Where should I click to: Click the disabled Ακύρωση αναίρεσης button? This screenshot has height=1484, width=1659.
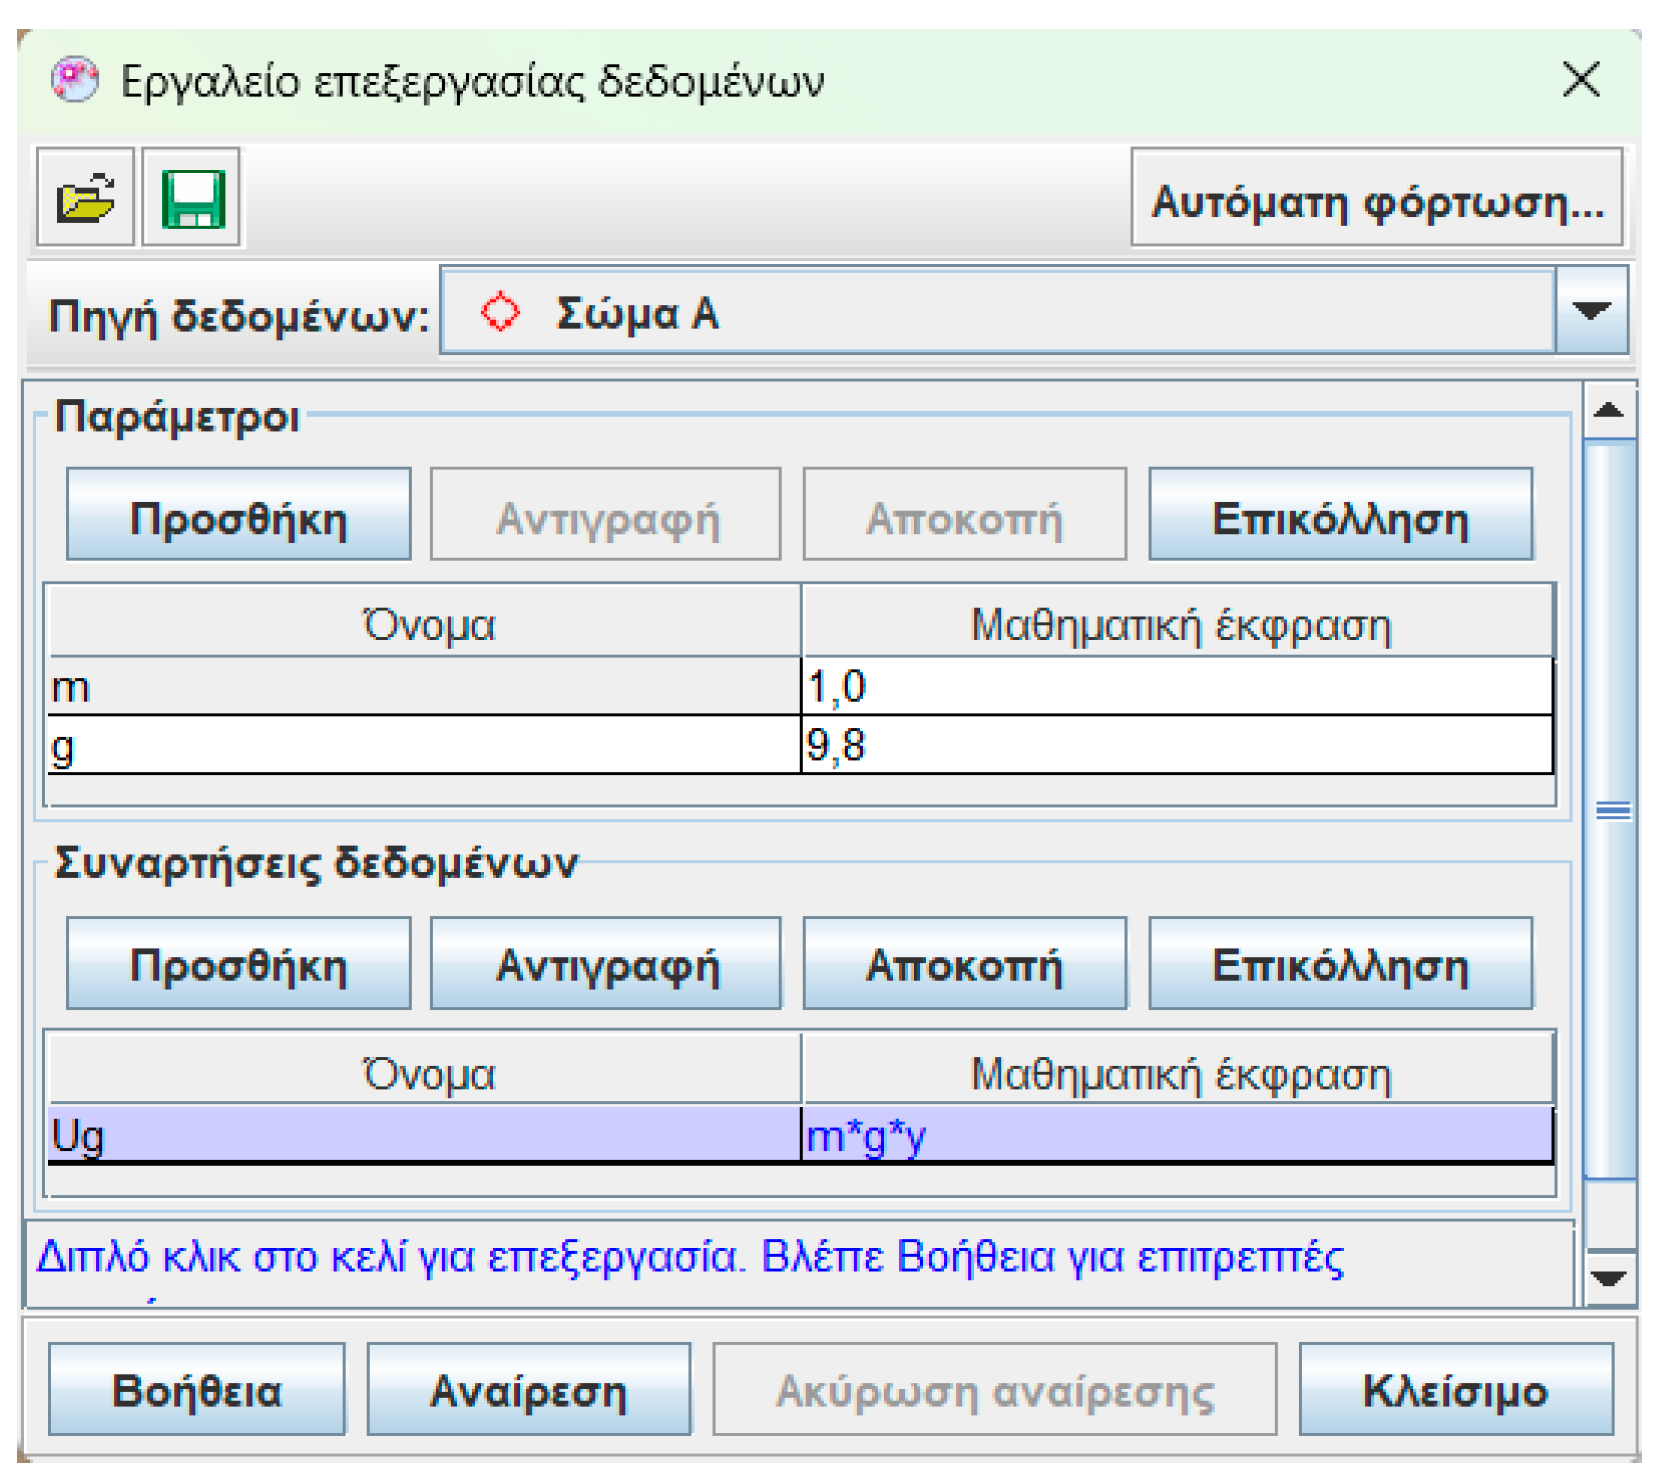tap(995, 1390)
